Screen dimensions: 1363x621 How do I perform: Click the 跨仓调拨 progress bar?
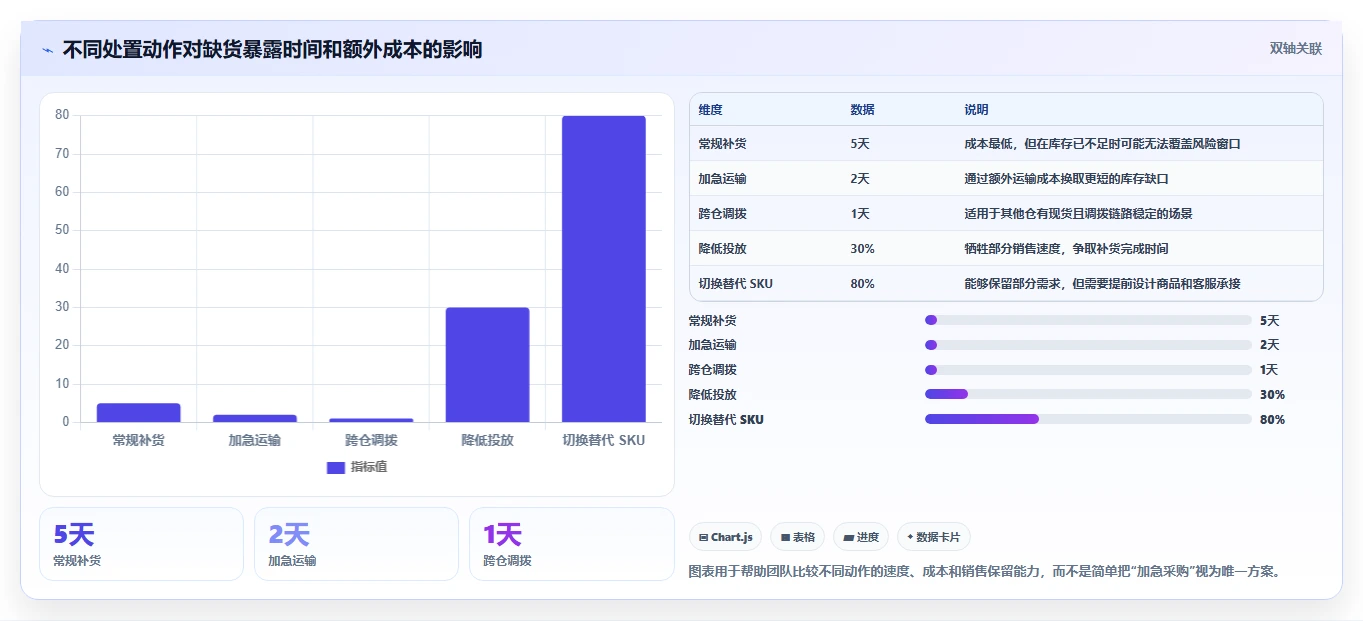[1088, 370]
